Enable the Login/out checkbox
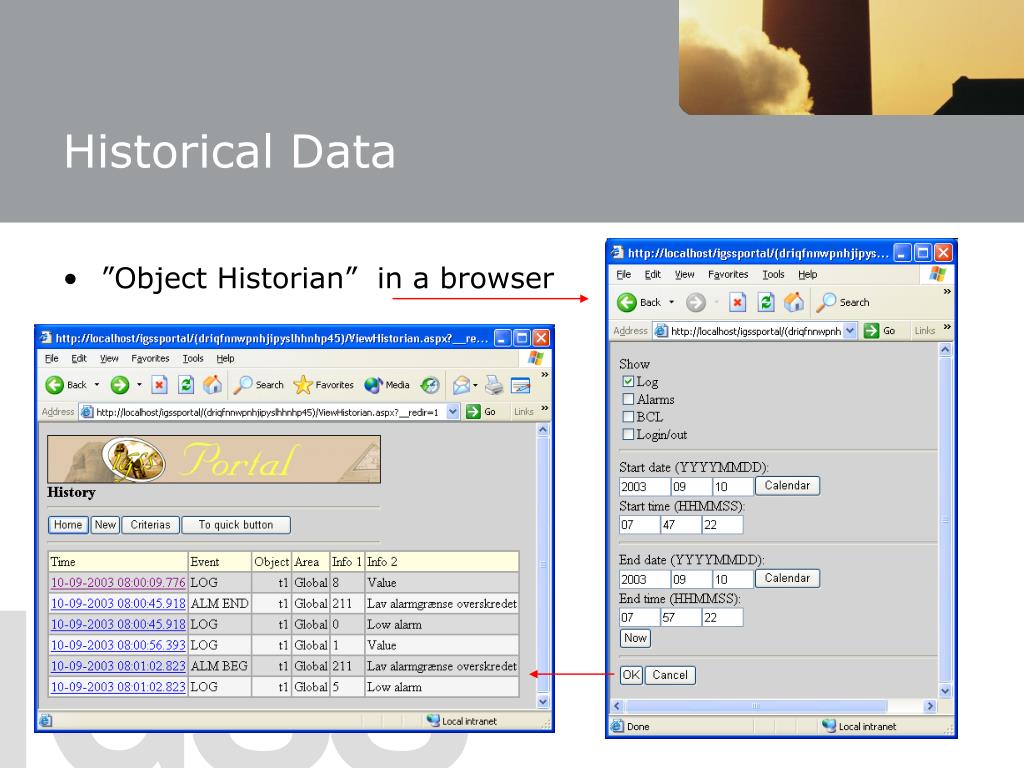This screenshot has width=1024, height=768. click(x=628, y=434)
